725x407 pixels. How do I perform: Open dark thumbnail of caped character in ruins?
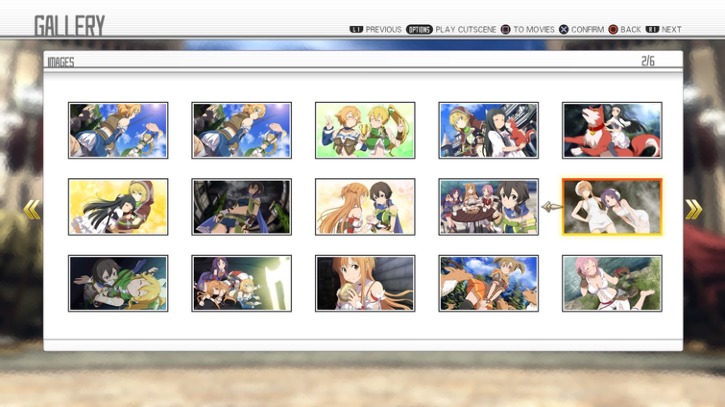point(241,207)
